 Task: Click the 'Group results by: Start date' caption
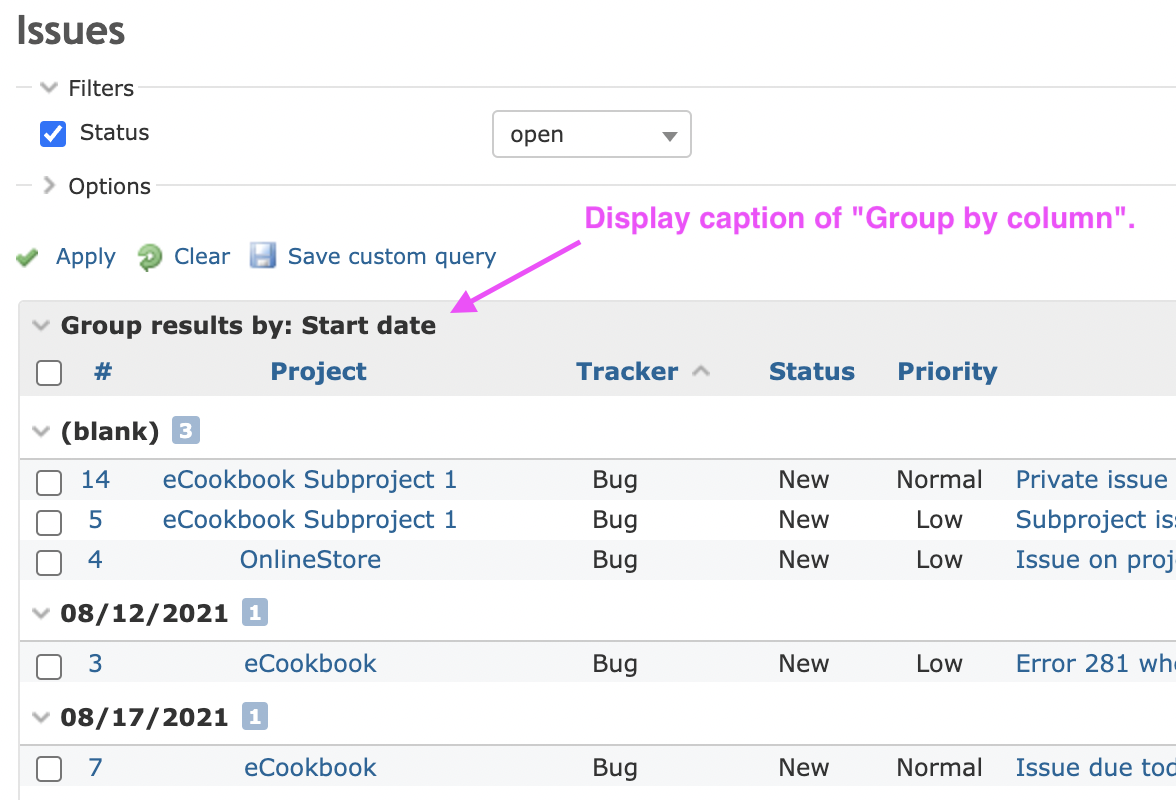coord(248,325)
